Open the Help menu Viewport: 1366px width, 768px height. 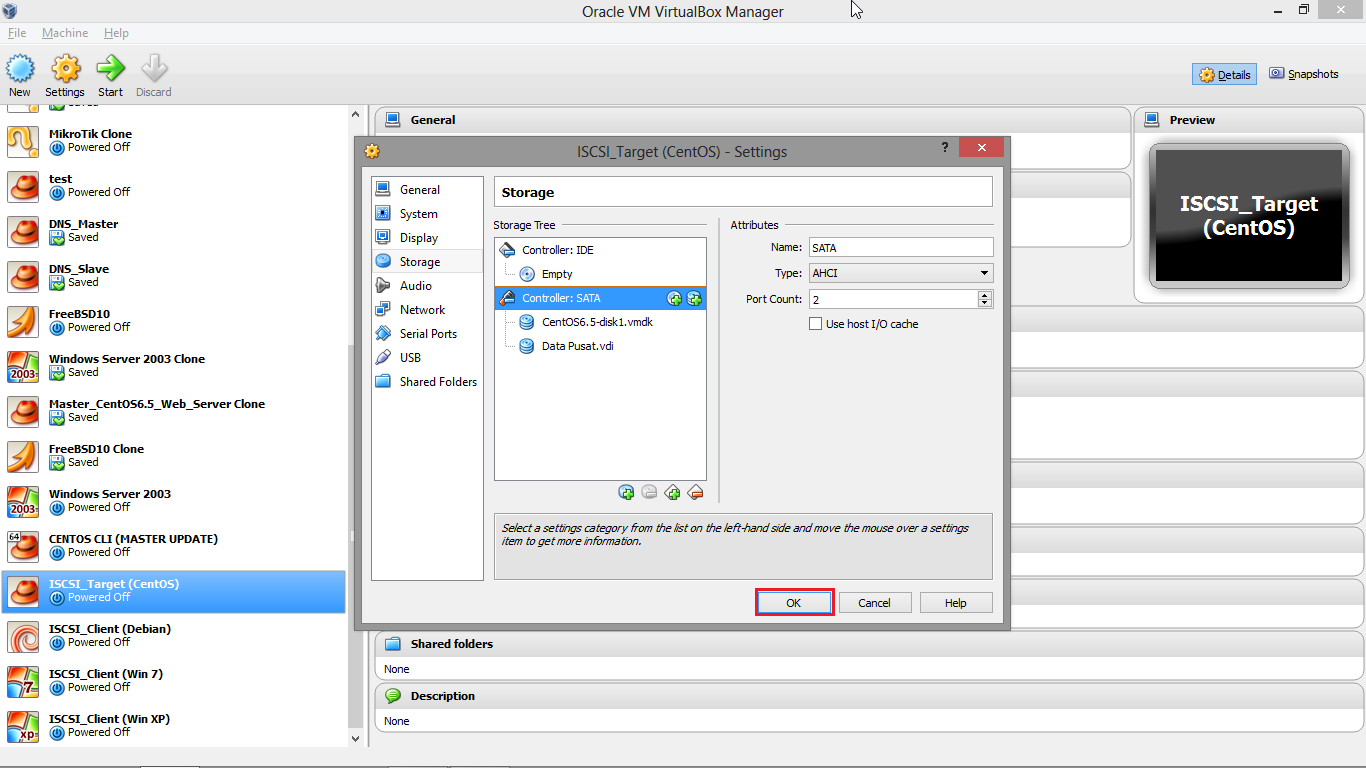116,33
